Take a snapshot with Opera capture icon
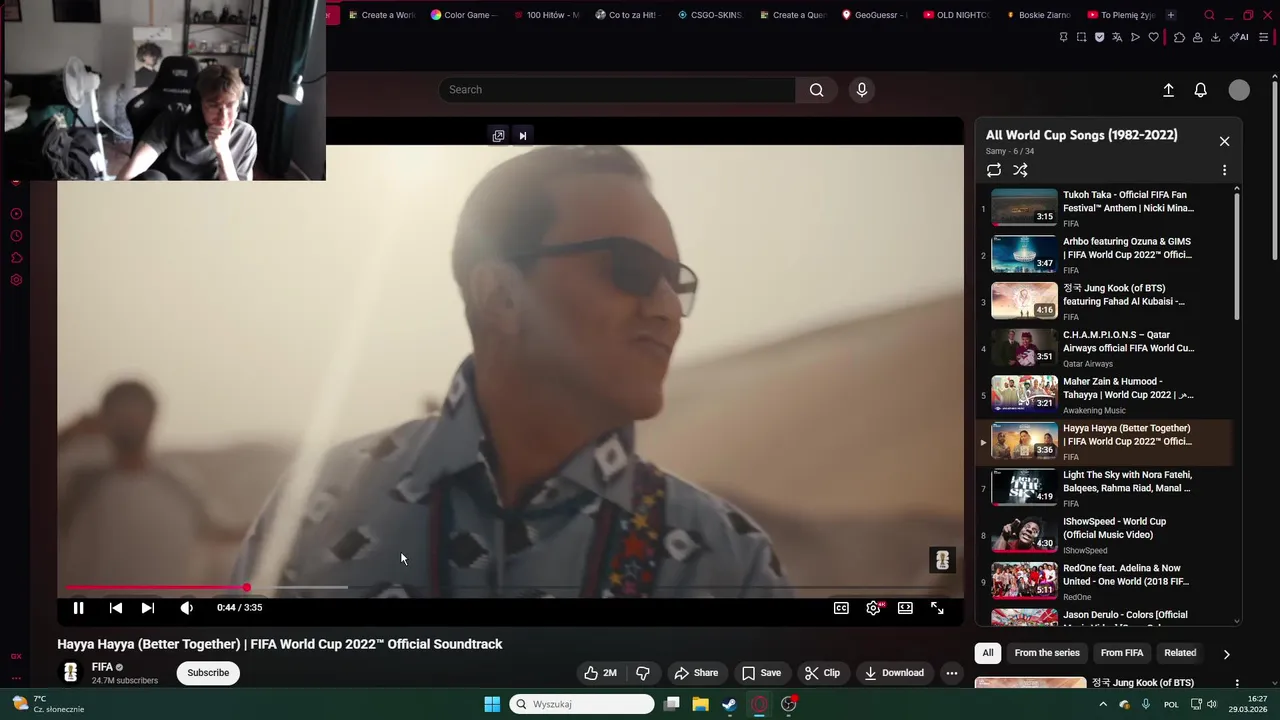This screenshot has width=1280, height=720. pos(1081,37)
